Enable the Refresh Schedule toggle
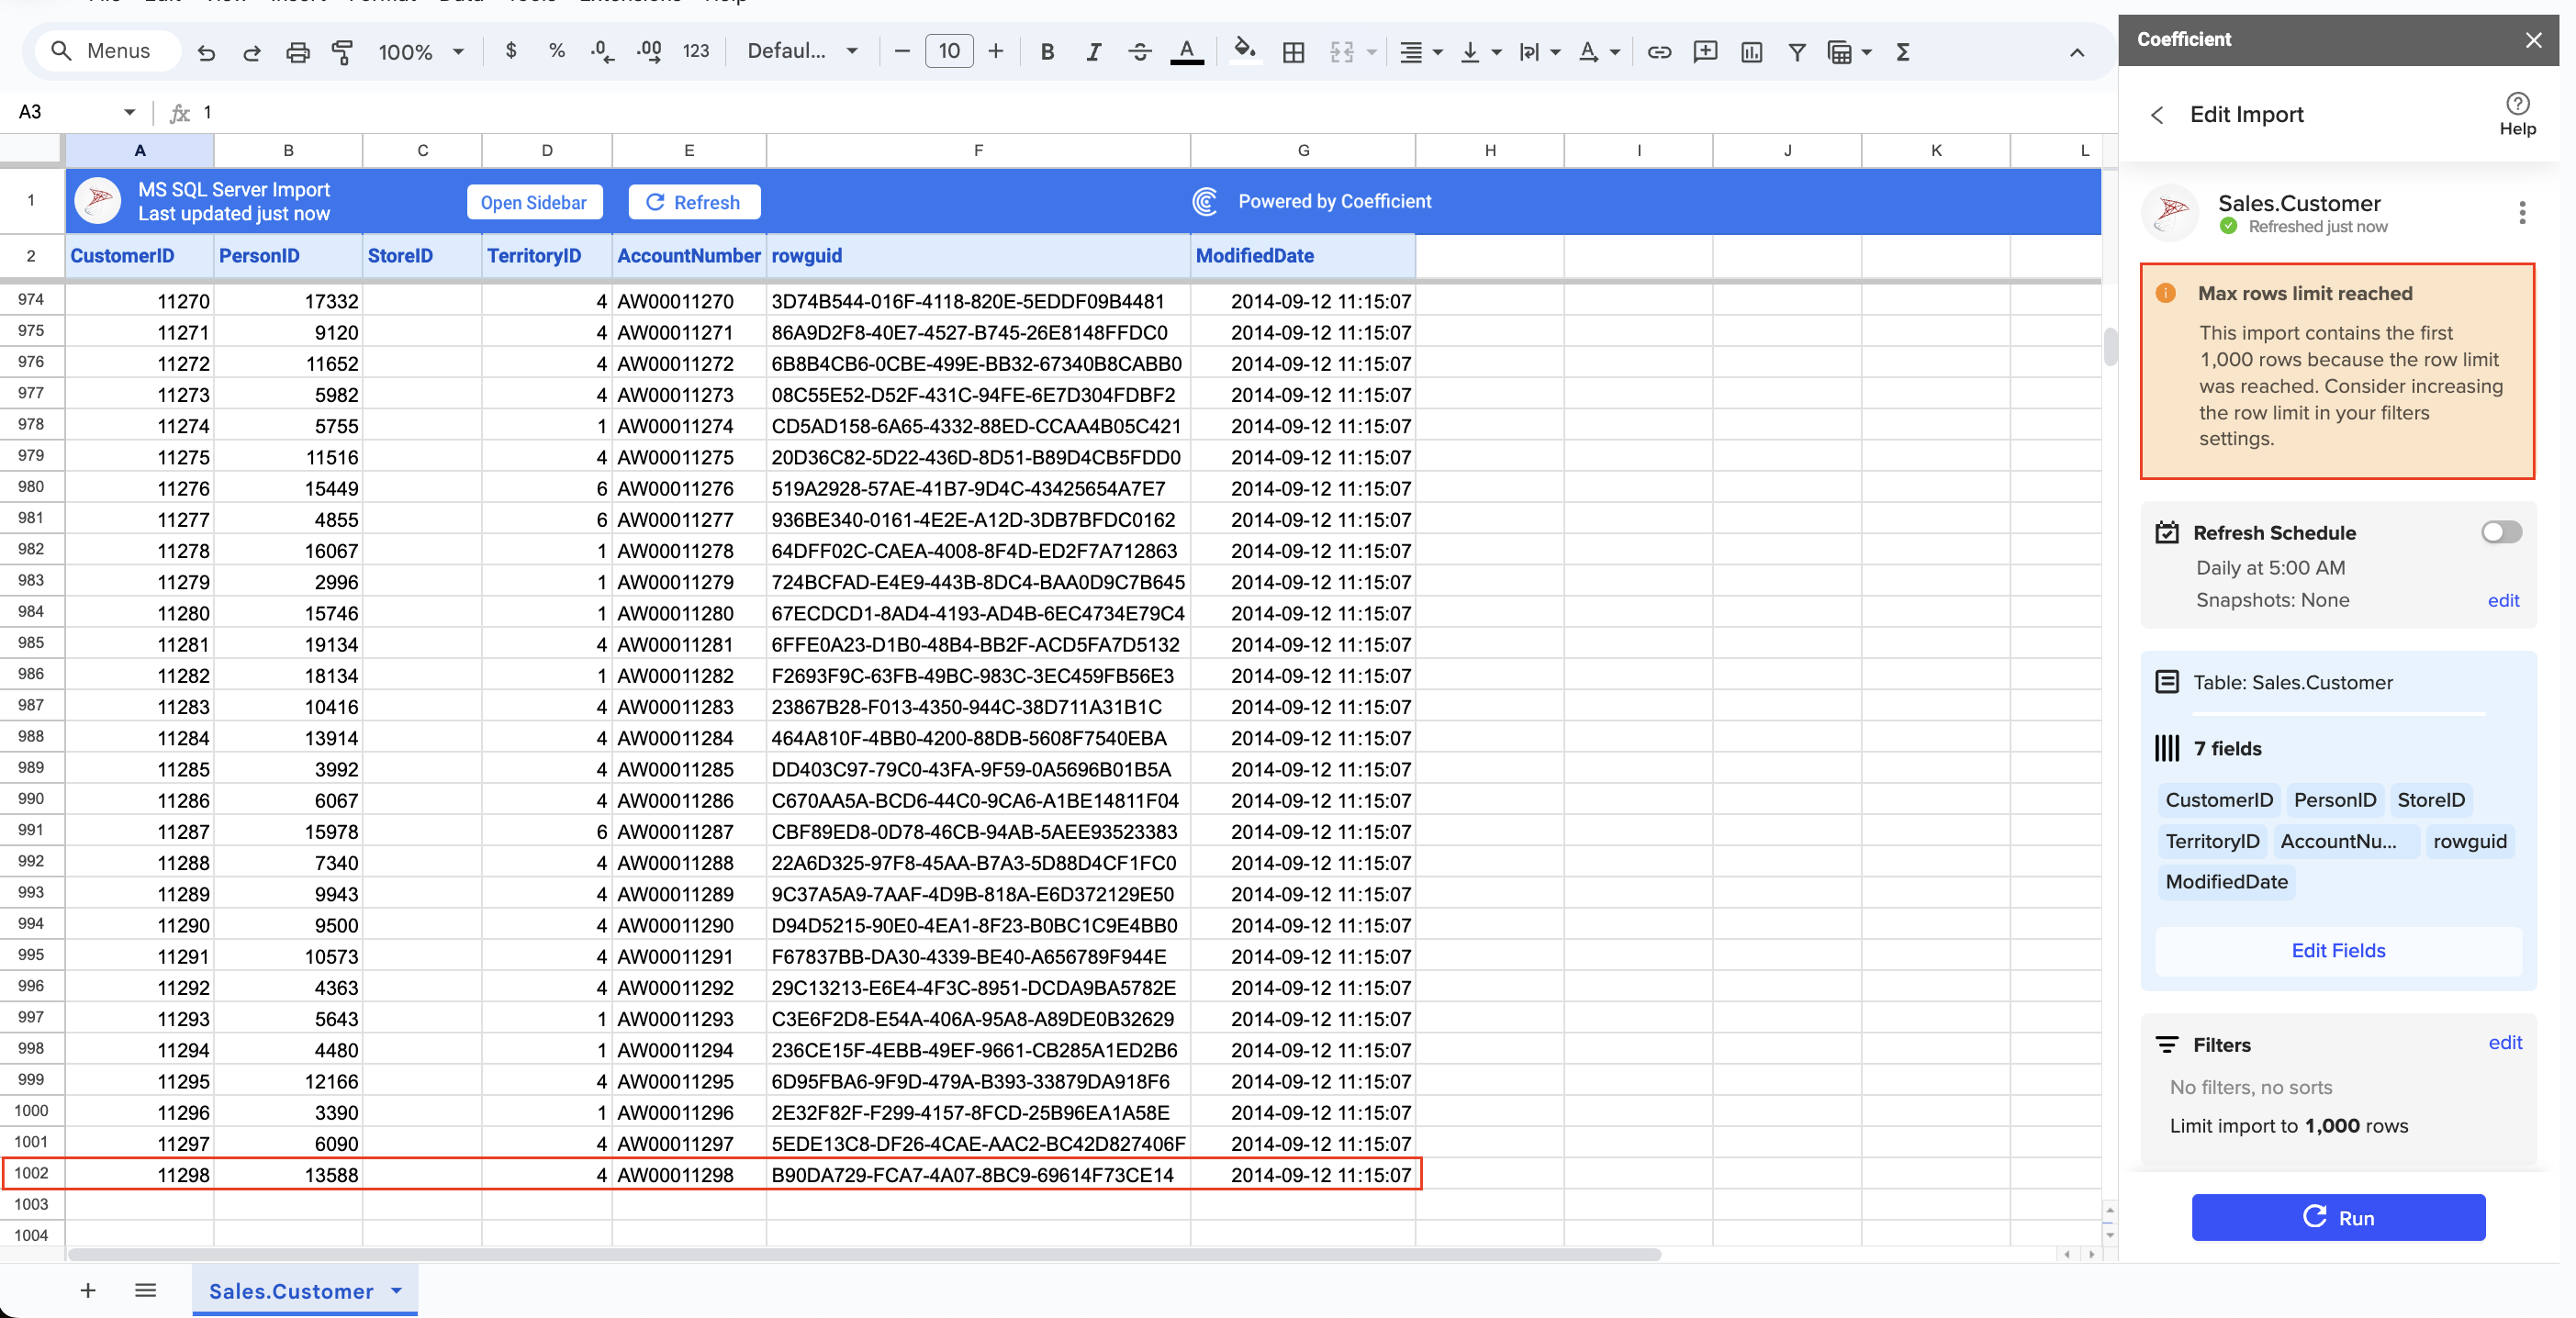The height and width of the screenshot is (1318, 2576). 2501,532
